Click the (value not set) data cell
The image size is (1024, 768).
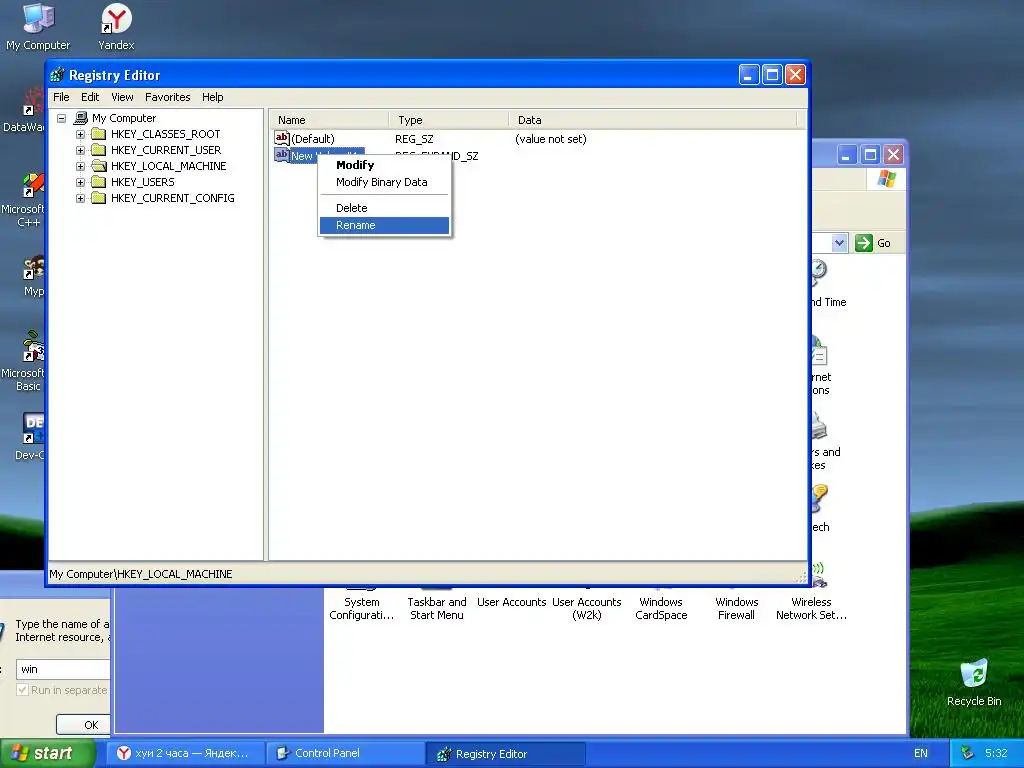(x=551, y=139)
